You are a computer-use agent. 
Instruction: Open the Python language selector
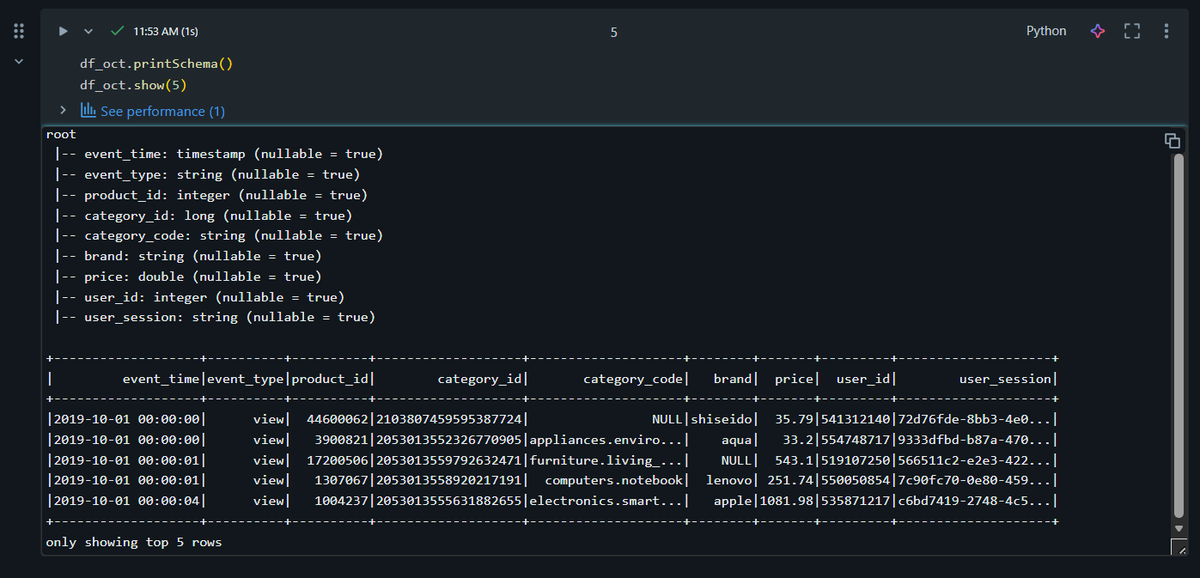pyautogui.click(x=1046, y=31)
